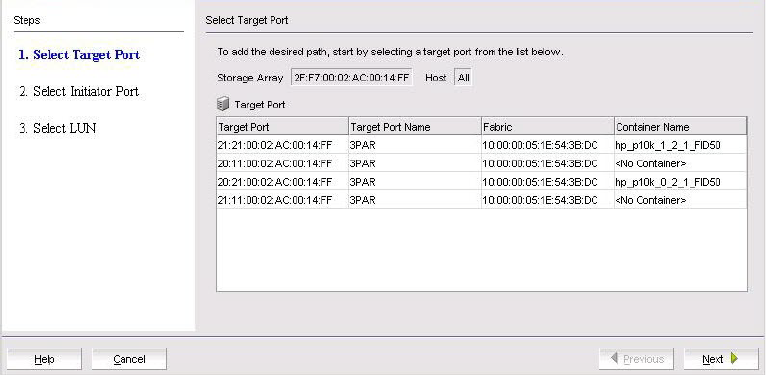The width and height of the screenshot is (766, 375).
Task: Select container hp_p10k_0_2_1_FID50 cell
Action: point(681,182)
